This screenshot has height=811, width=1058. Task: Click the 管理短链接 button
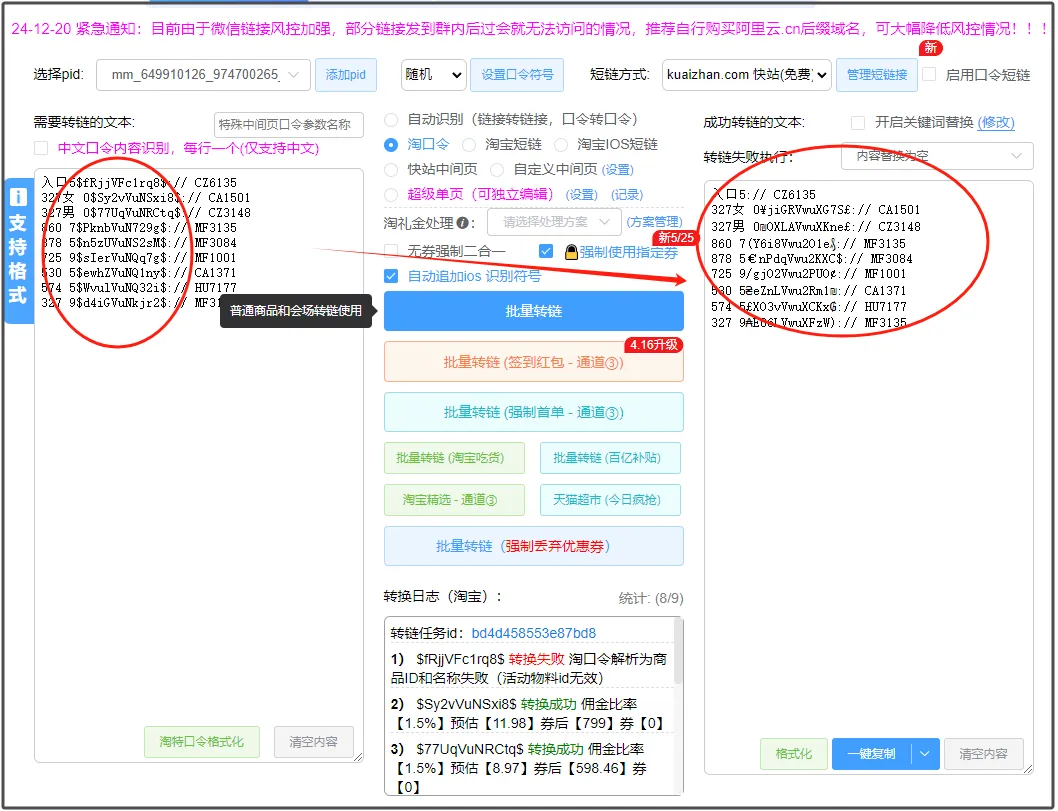[x=876, y=74]
